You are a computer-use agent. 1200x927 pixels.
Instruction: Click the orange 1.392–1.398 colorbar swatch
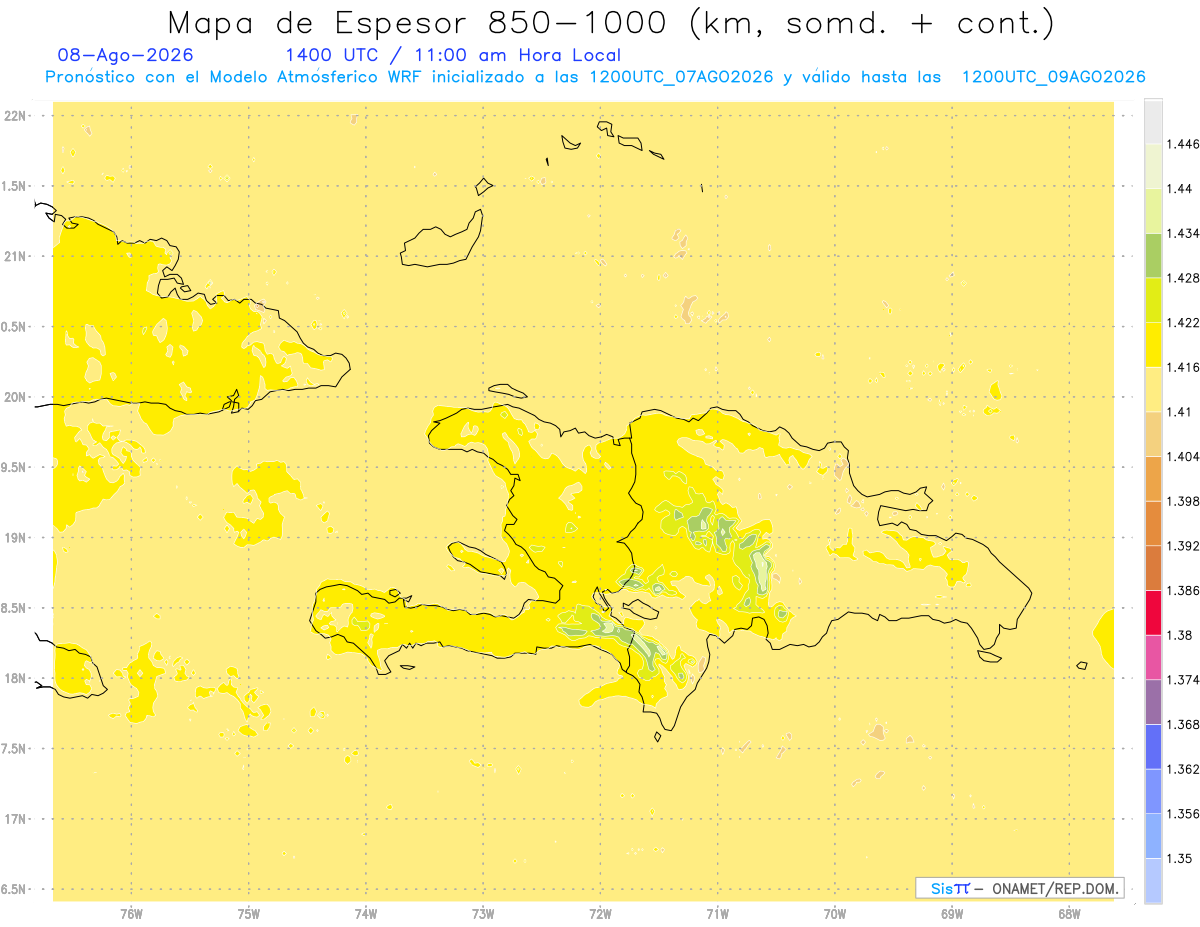click(1153, 523)
